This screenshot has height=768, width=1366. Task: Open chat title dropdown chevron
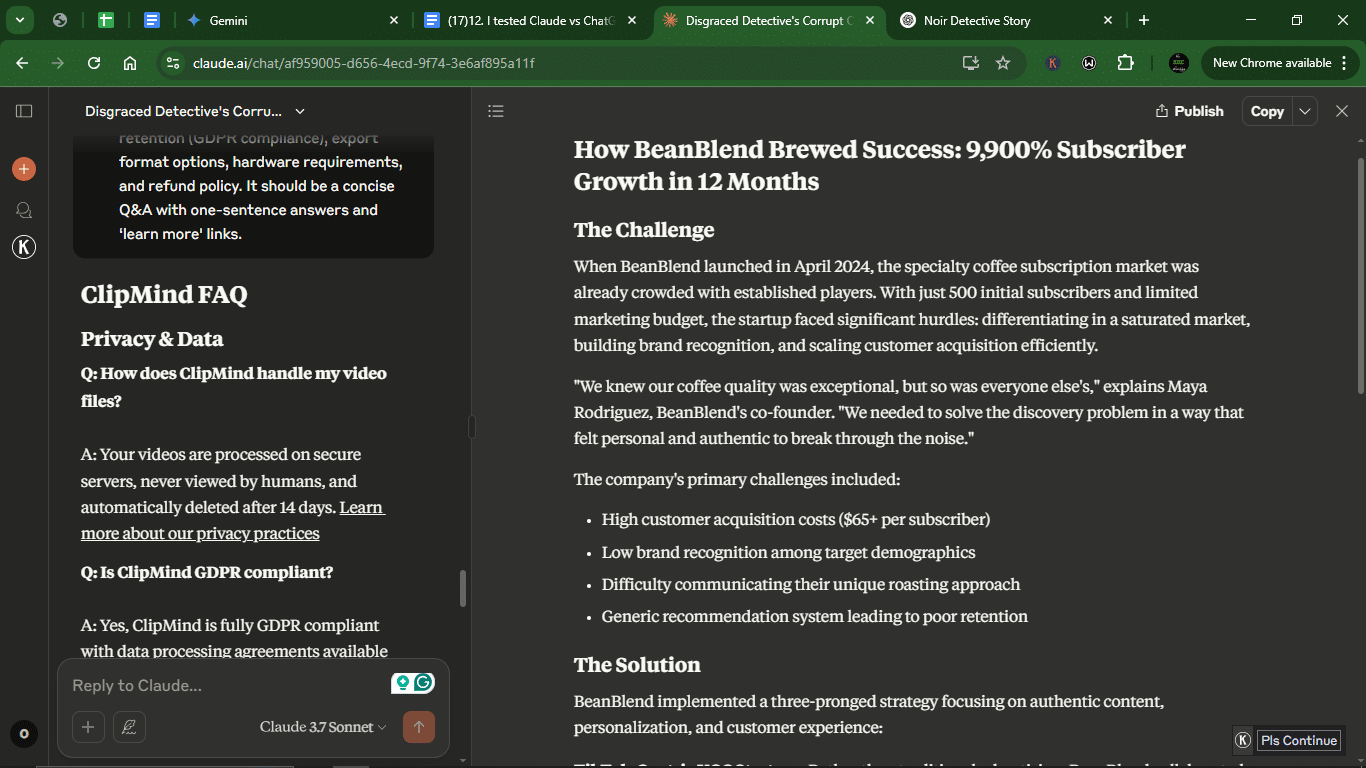[x=300, y=111]
